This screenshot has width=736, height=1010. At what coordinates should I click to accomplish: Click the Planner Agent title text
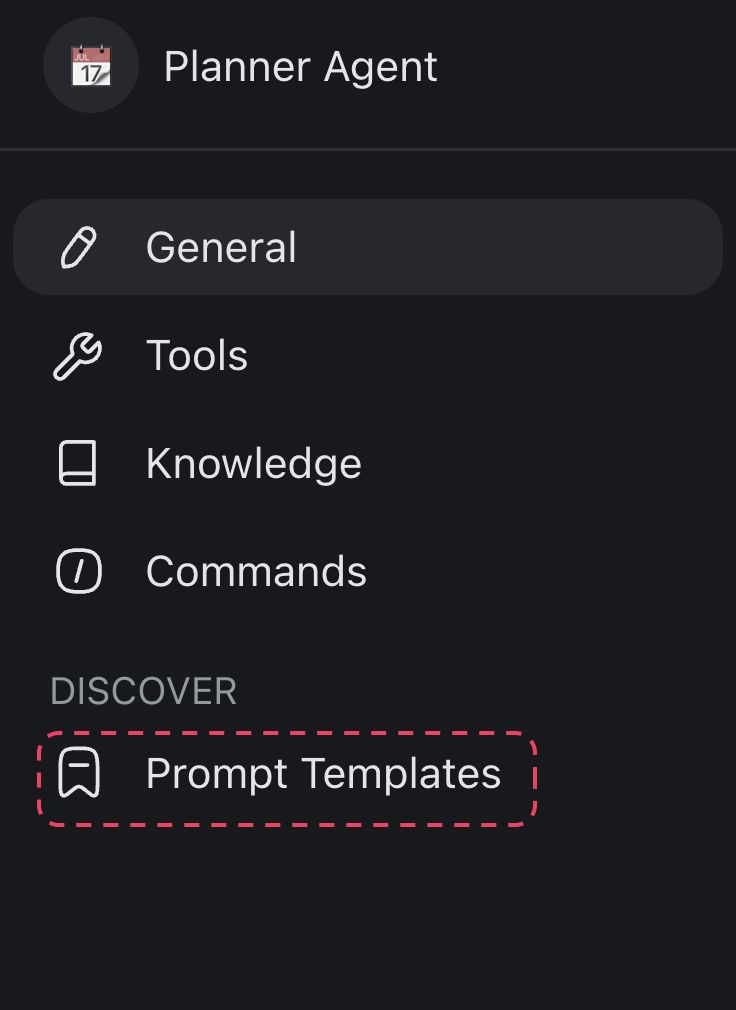[x=300, y=67]
